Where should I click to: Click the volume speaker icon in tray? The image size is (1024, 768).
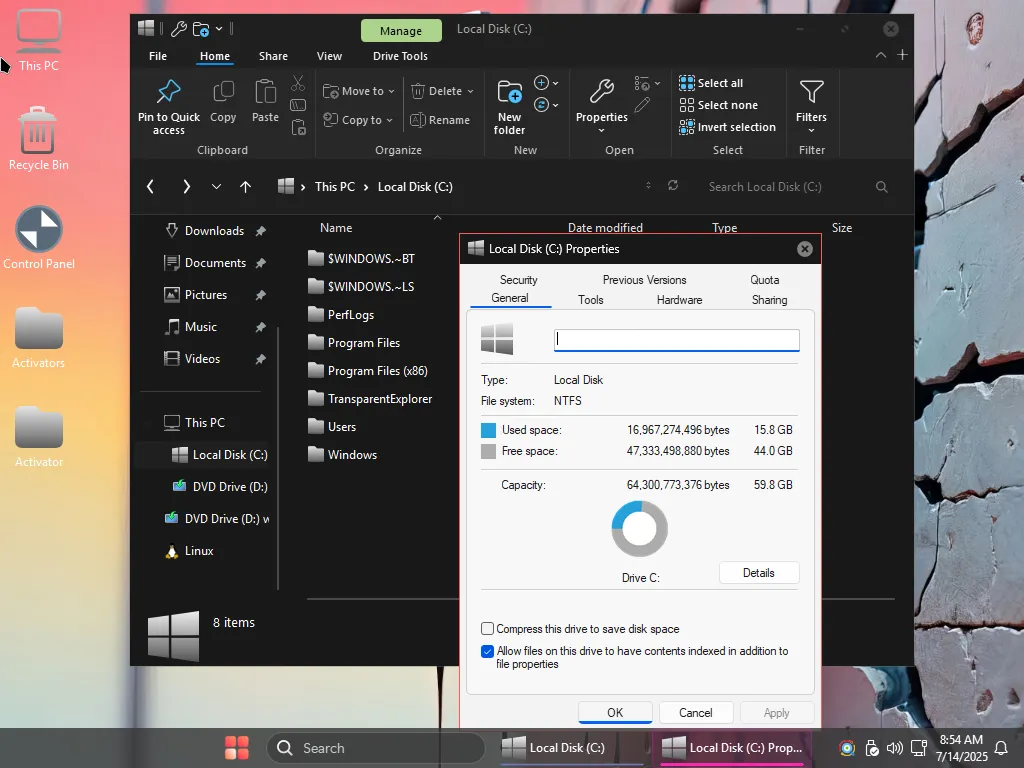[895, 748]
